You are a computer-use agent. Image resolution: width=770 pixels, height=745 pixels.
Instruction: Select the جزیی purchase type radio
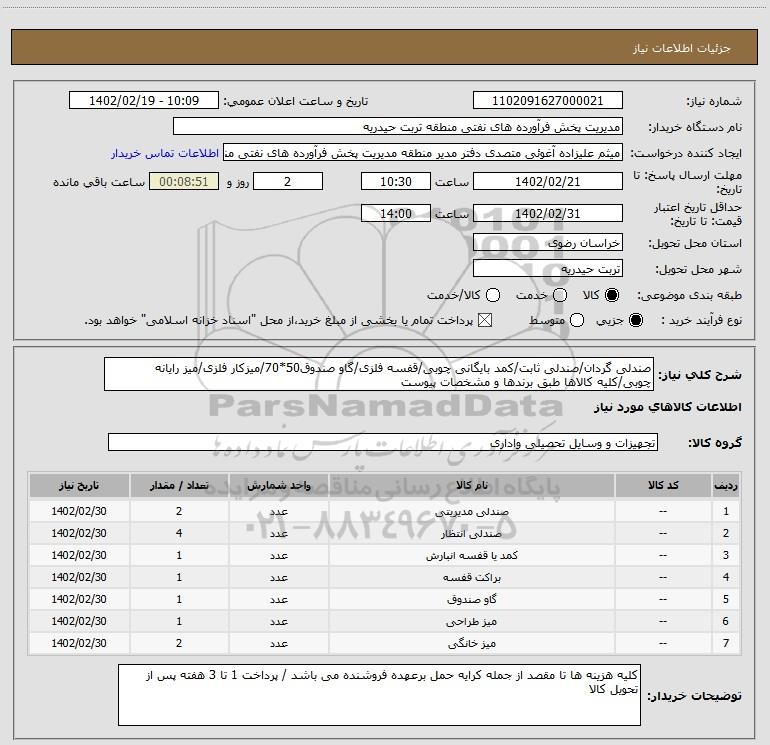pyautogui.click(x=636, y=321)
